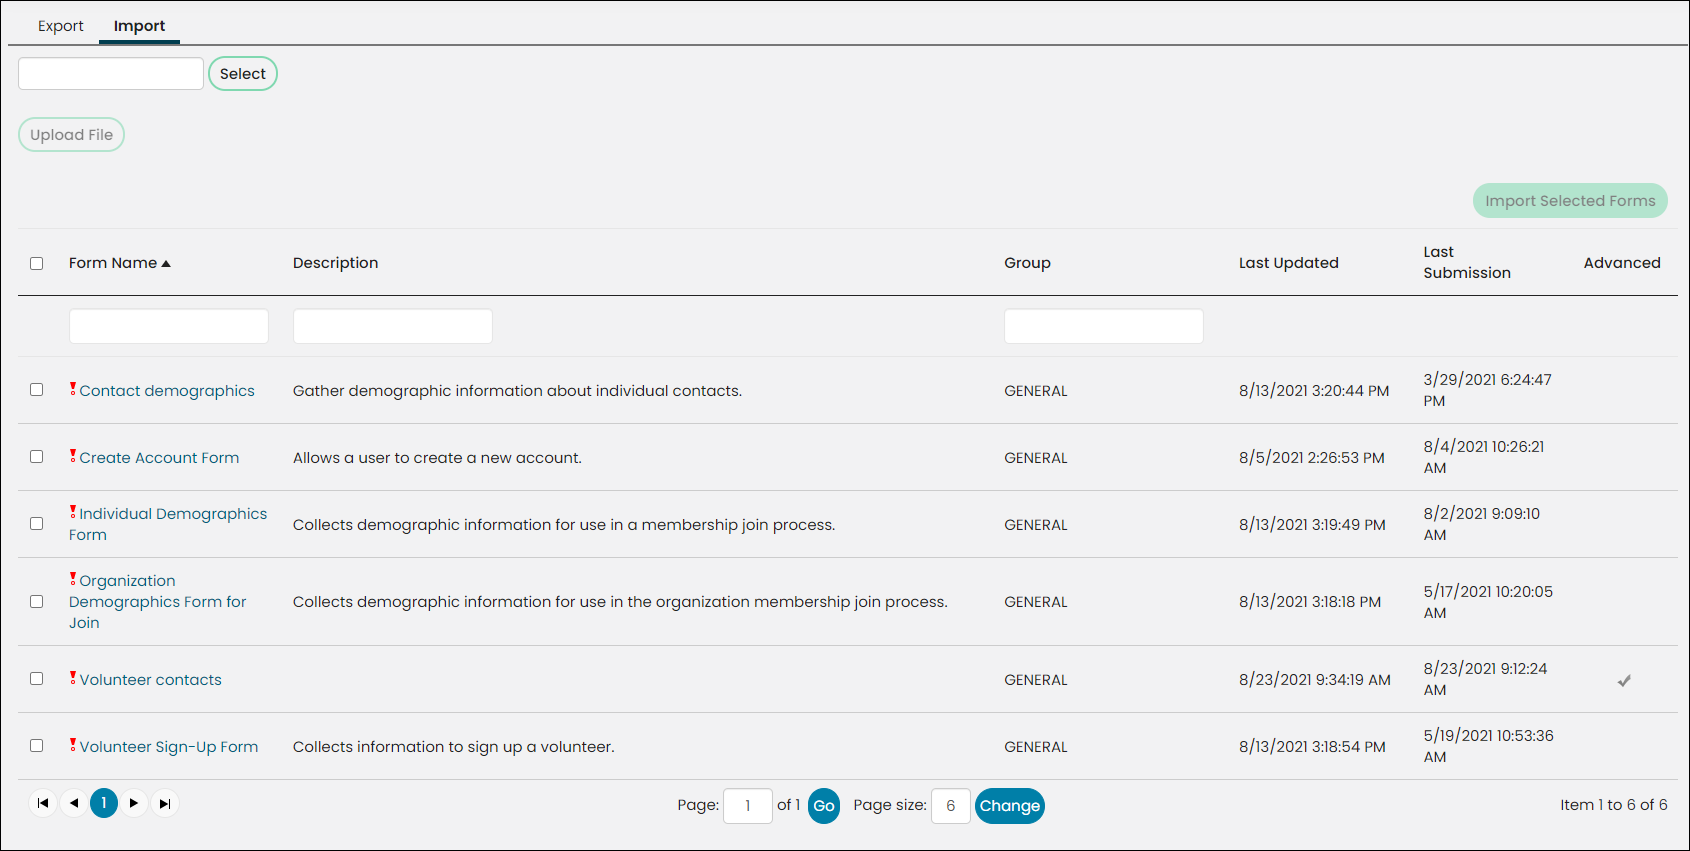Check the Create Account Form checkbox

point(37,456)
